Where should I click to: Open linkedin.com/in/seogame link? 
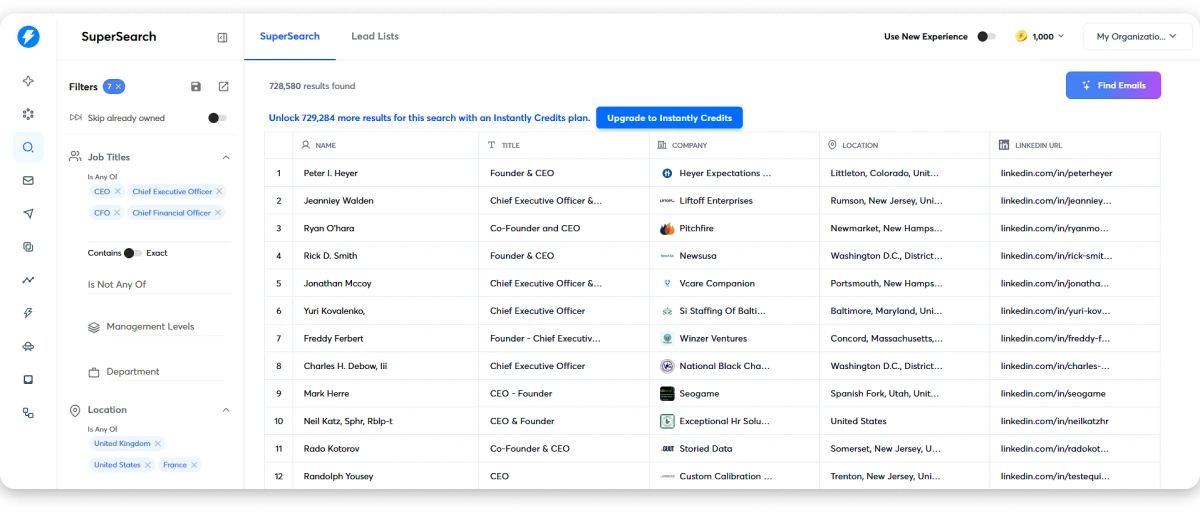1053,394
